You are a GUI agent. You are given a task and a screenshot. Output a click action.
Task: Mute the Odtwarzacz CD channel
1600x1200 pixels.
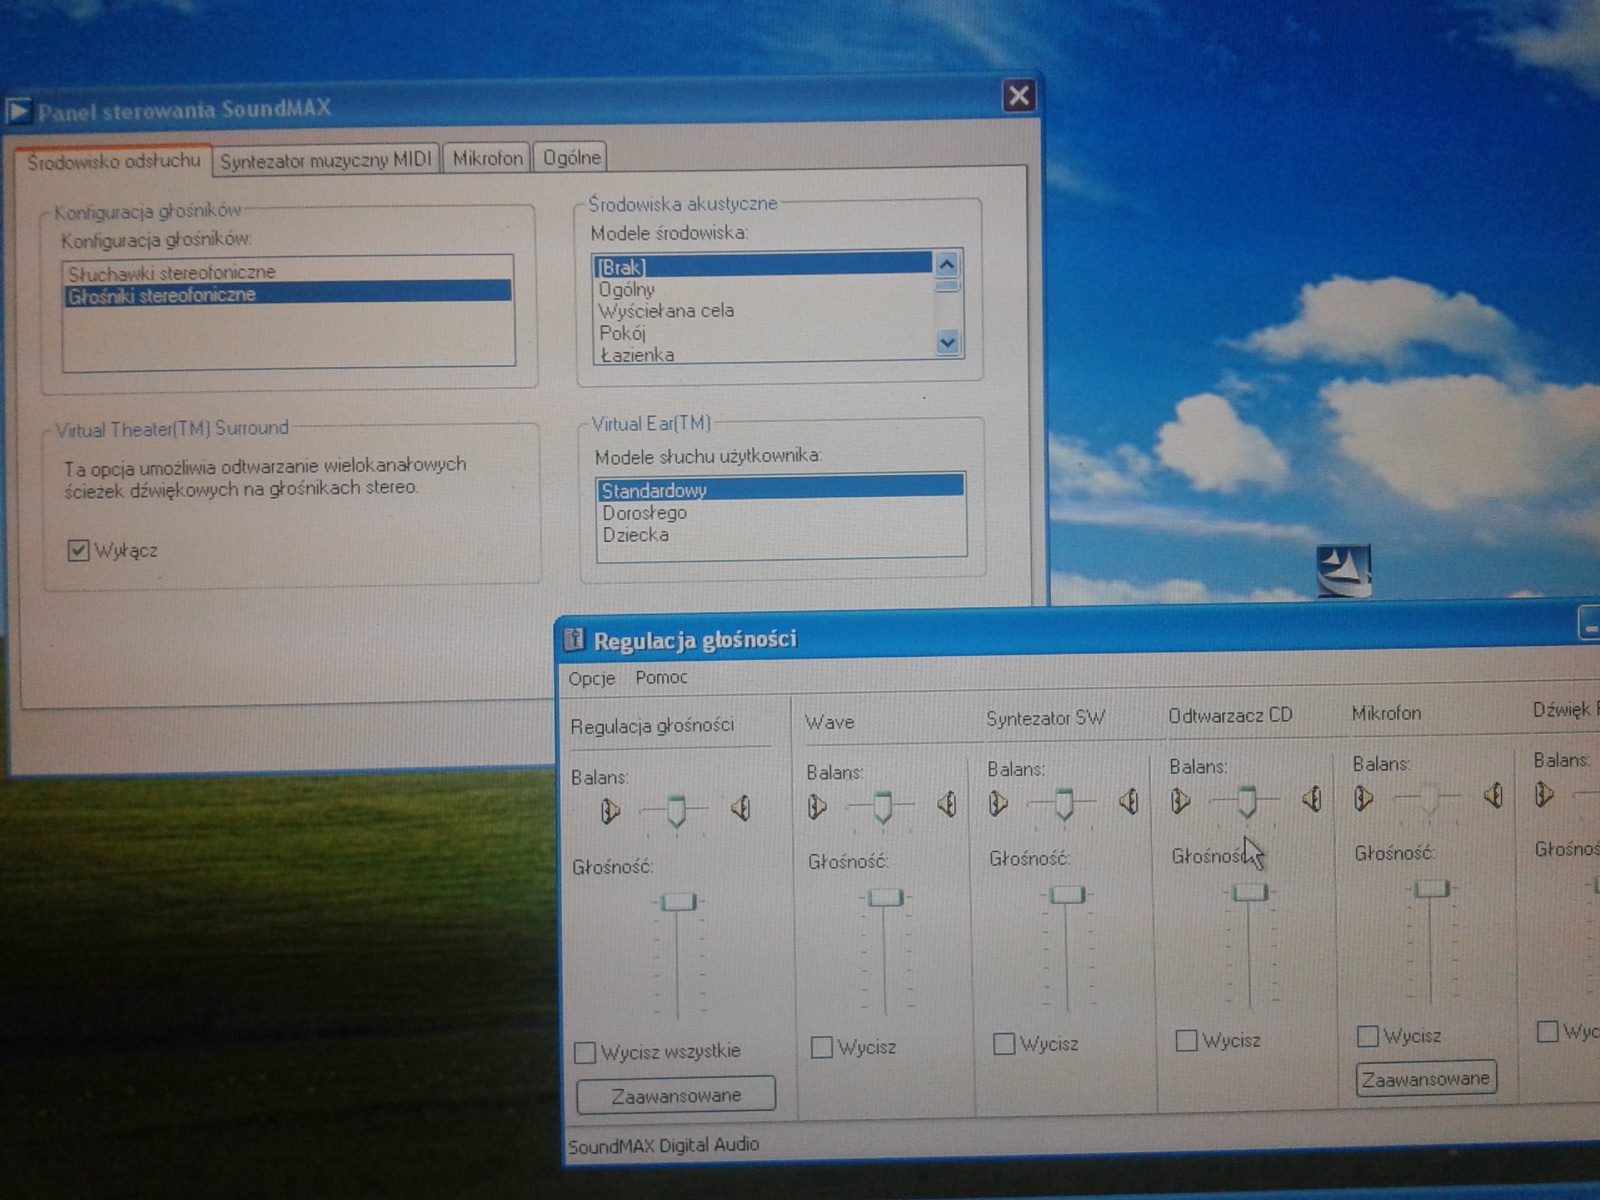(1186, 1040)
